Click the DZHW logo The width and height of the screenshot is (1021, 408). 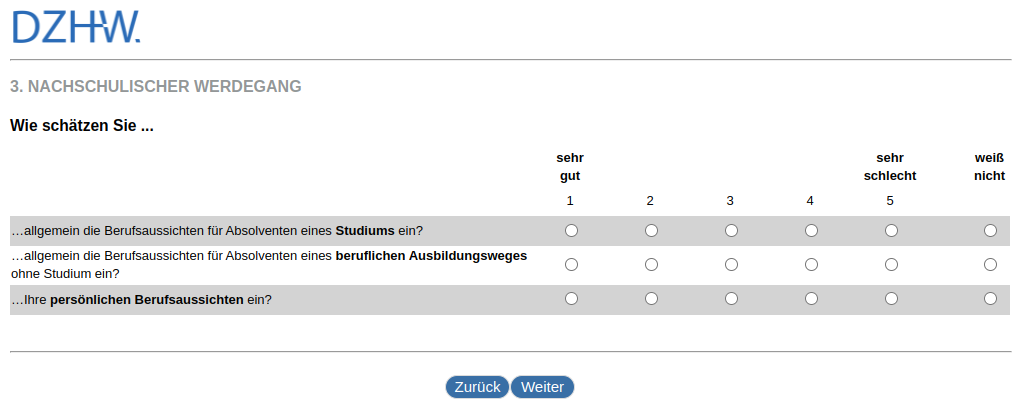point(76,28)
